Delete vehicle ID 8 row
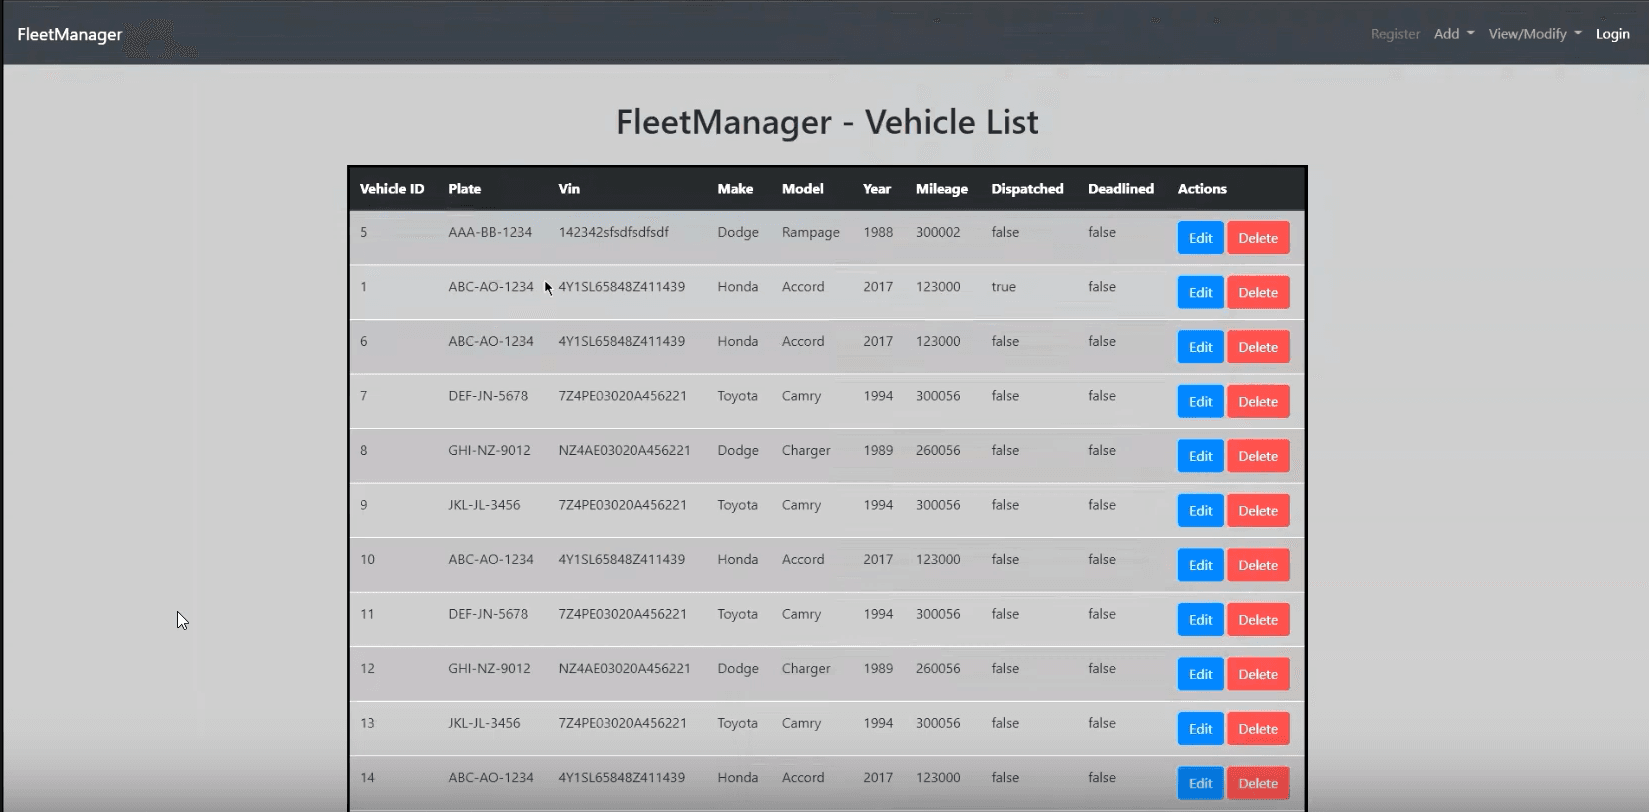Viewport: 1649px width, 812px height. pyautogui.click(x=1258, y=456)
